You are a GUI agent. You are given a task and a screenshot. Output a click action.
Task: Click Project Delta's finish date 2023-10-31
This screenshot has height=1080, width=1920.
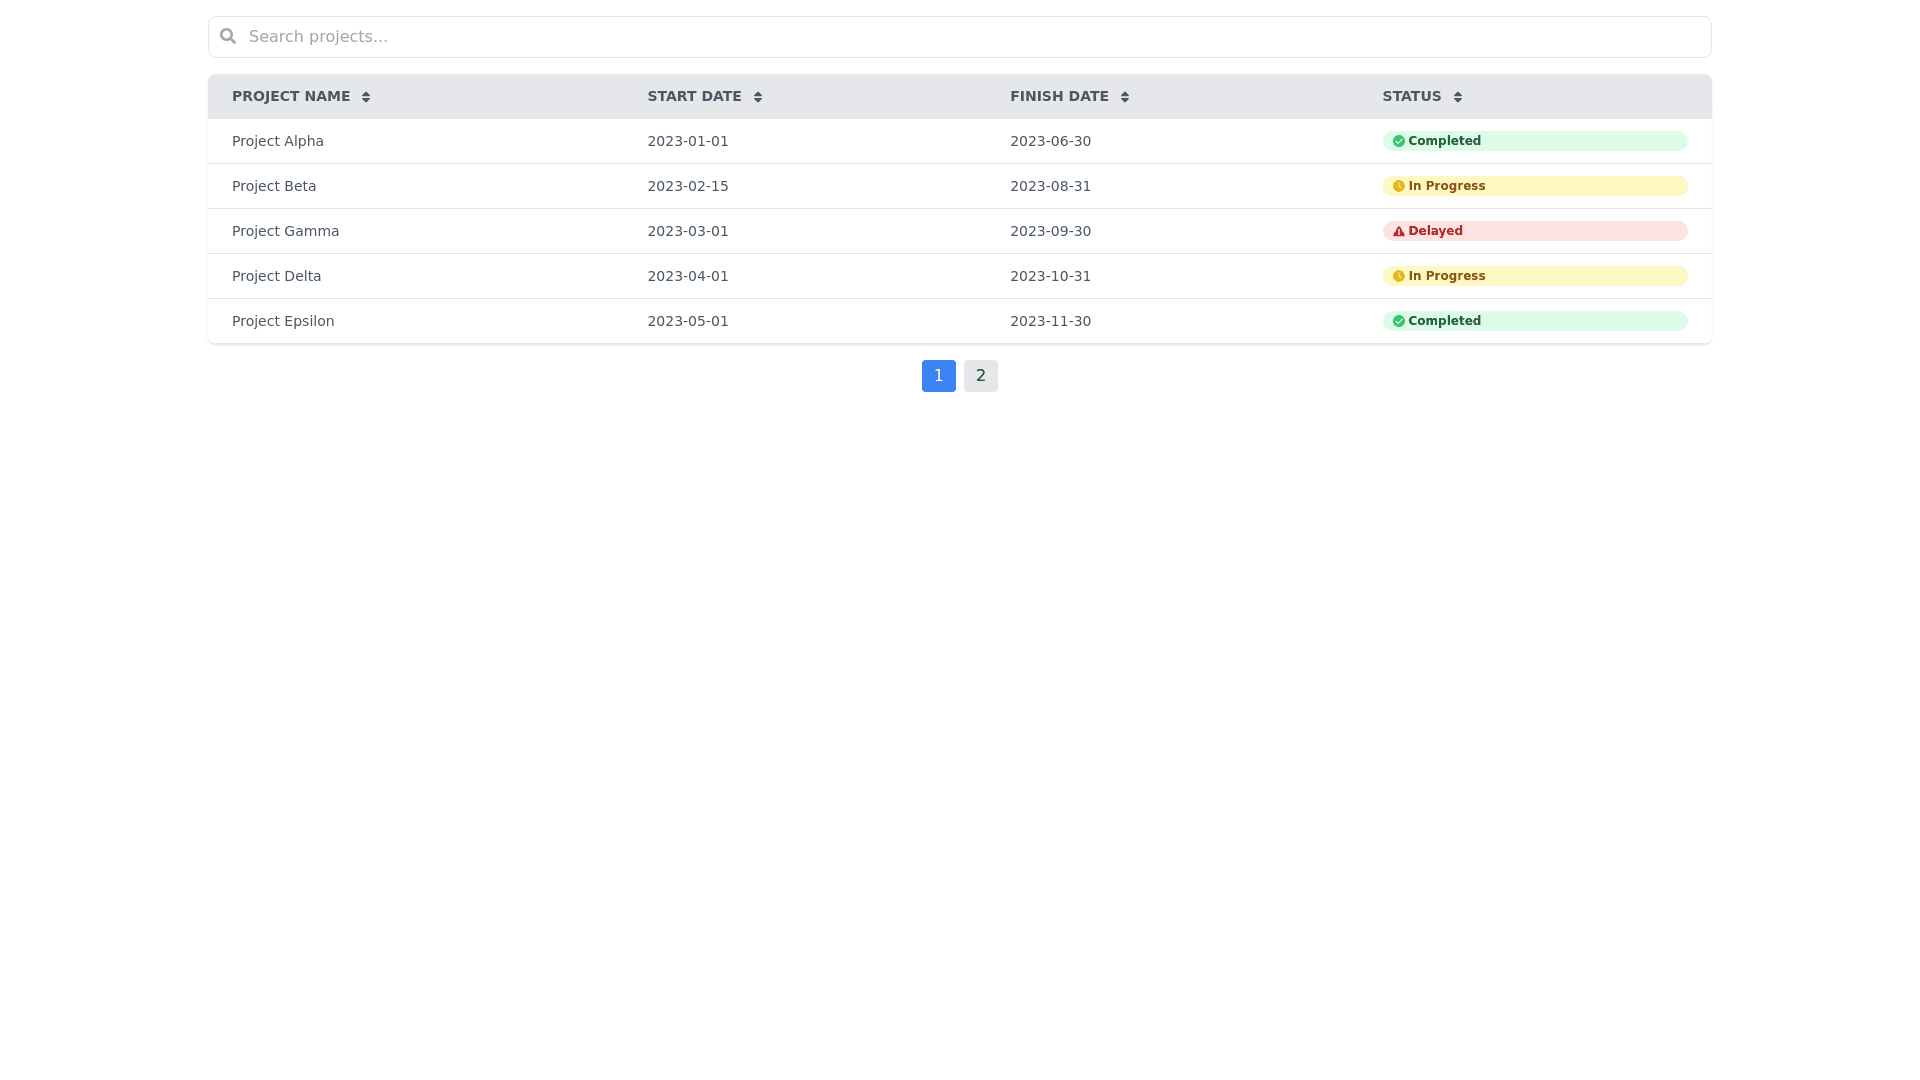[1050, 276]
